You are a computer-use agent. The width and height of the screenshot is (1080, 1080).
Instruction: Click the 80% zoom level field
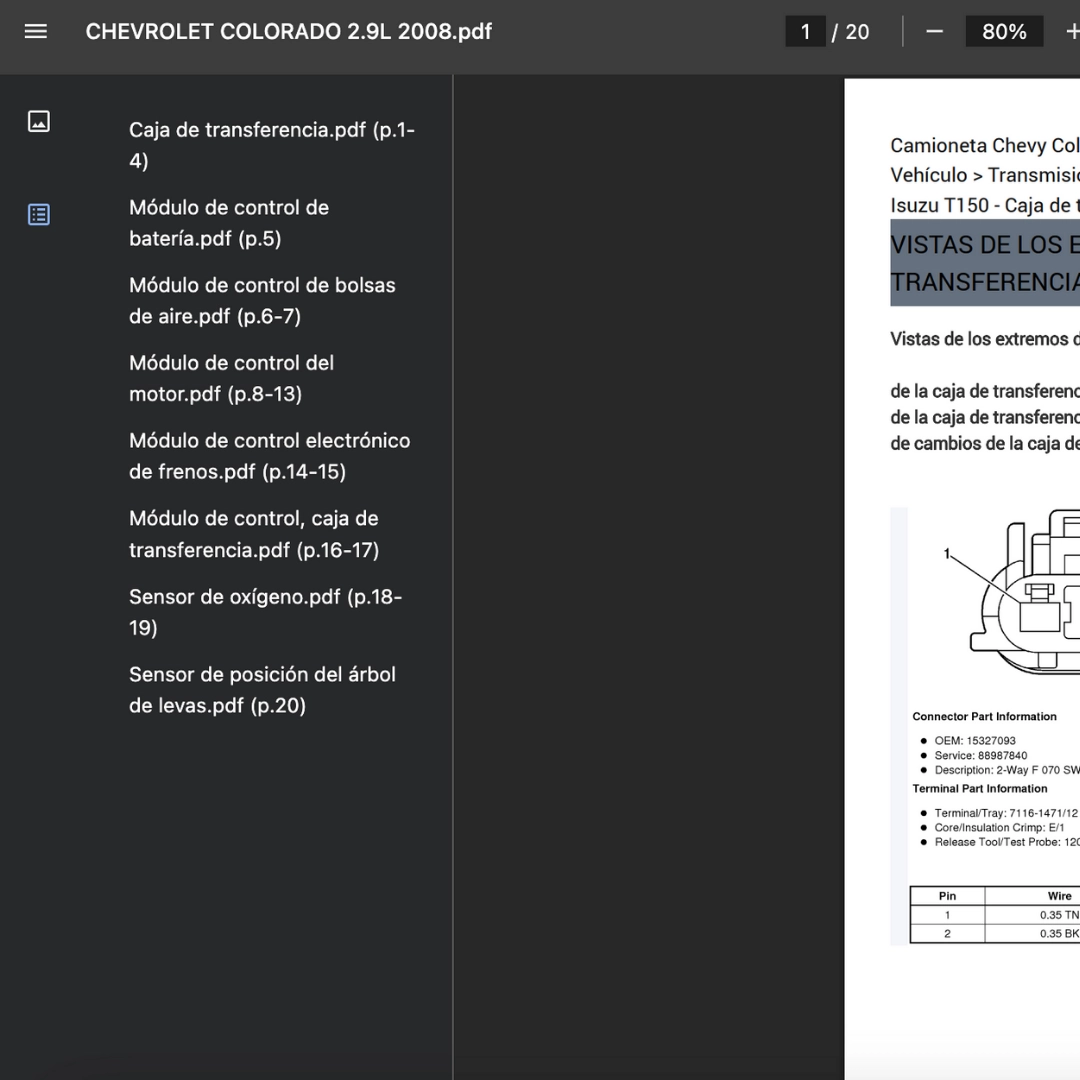coord(1004,32)
